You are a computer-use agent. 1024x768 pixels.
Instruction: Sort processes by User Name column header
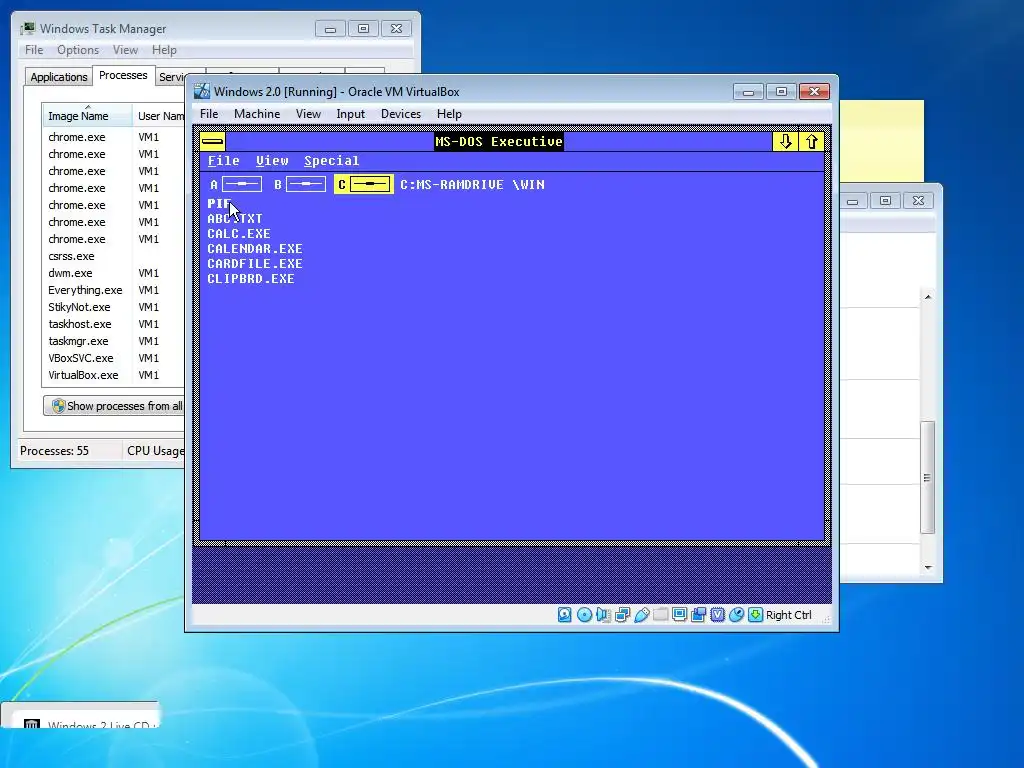(x=160, y=116)
